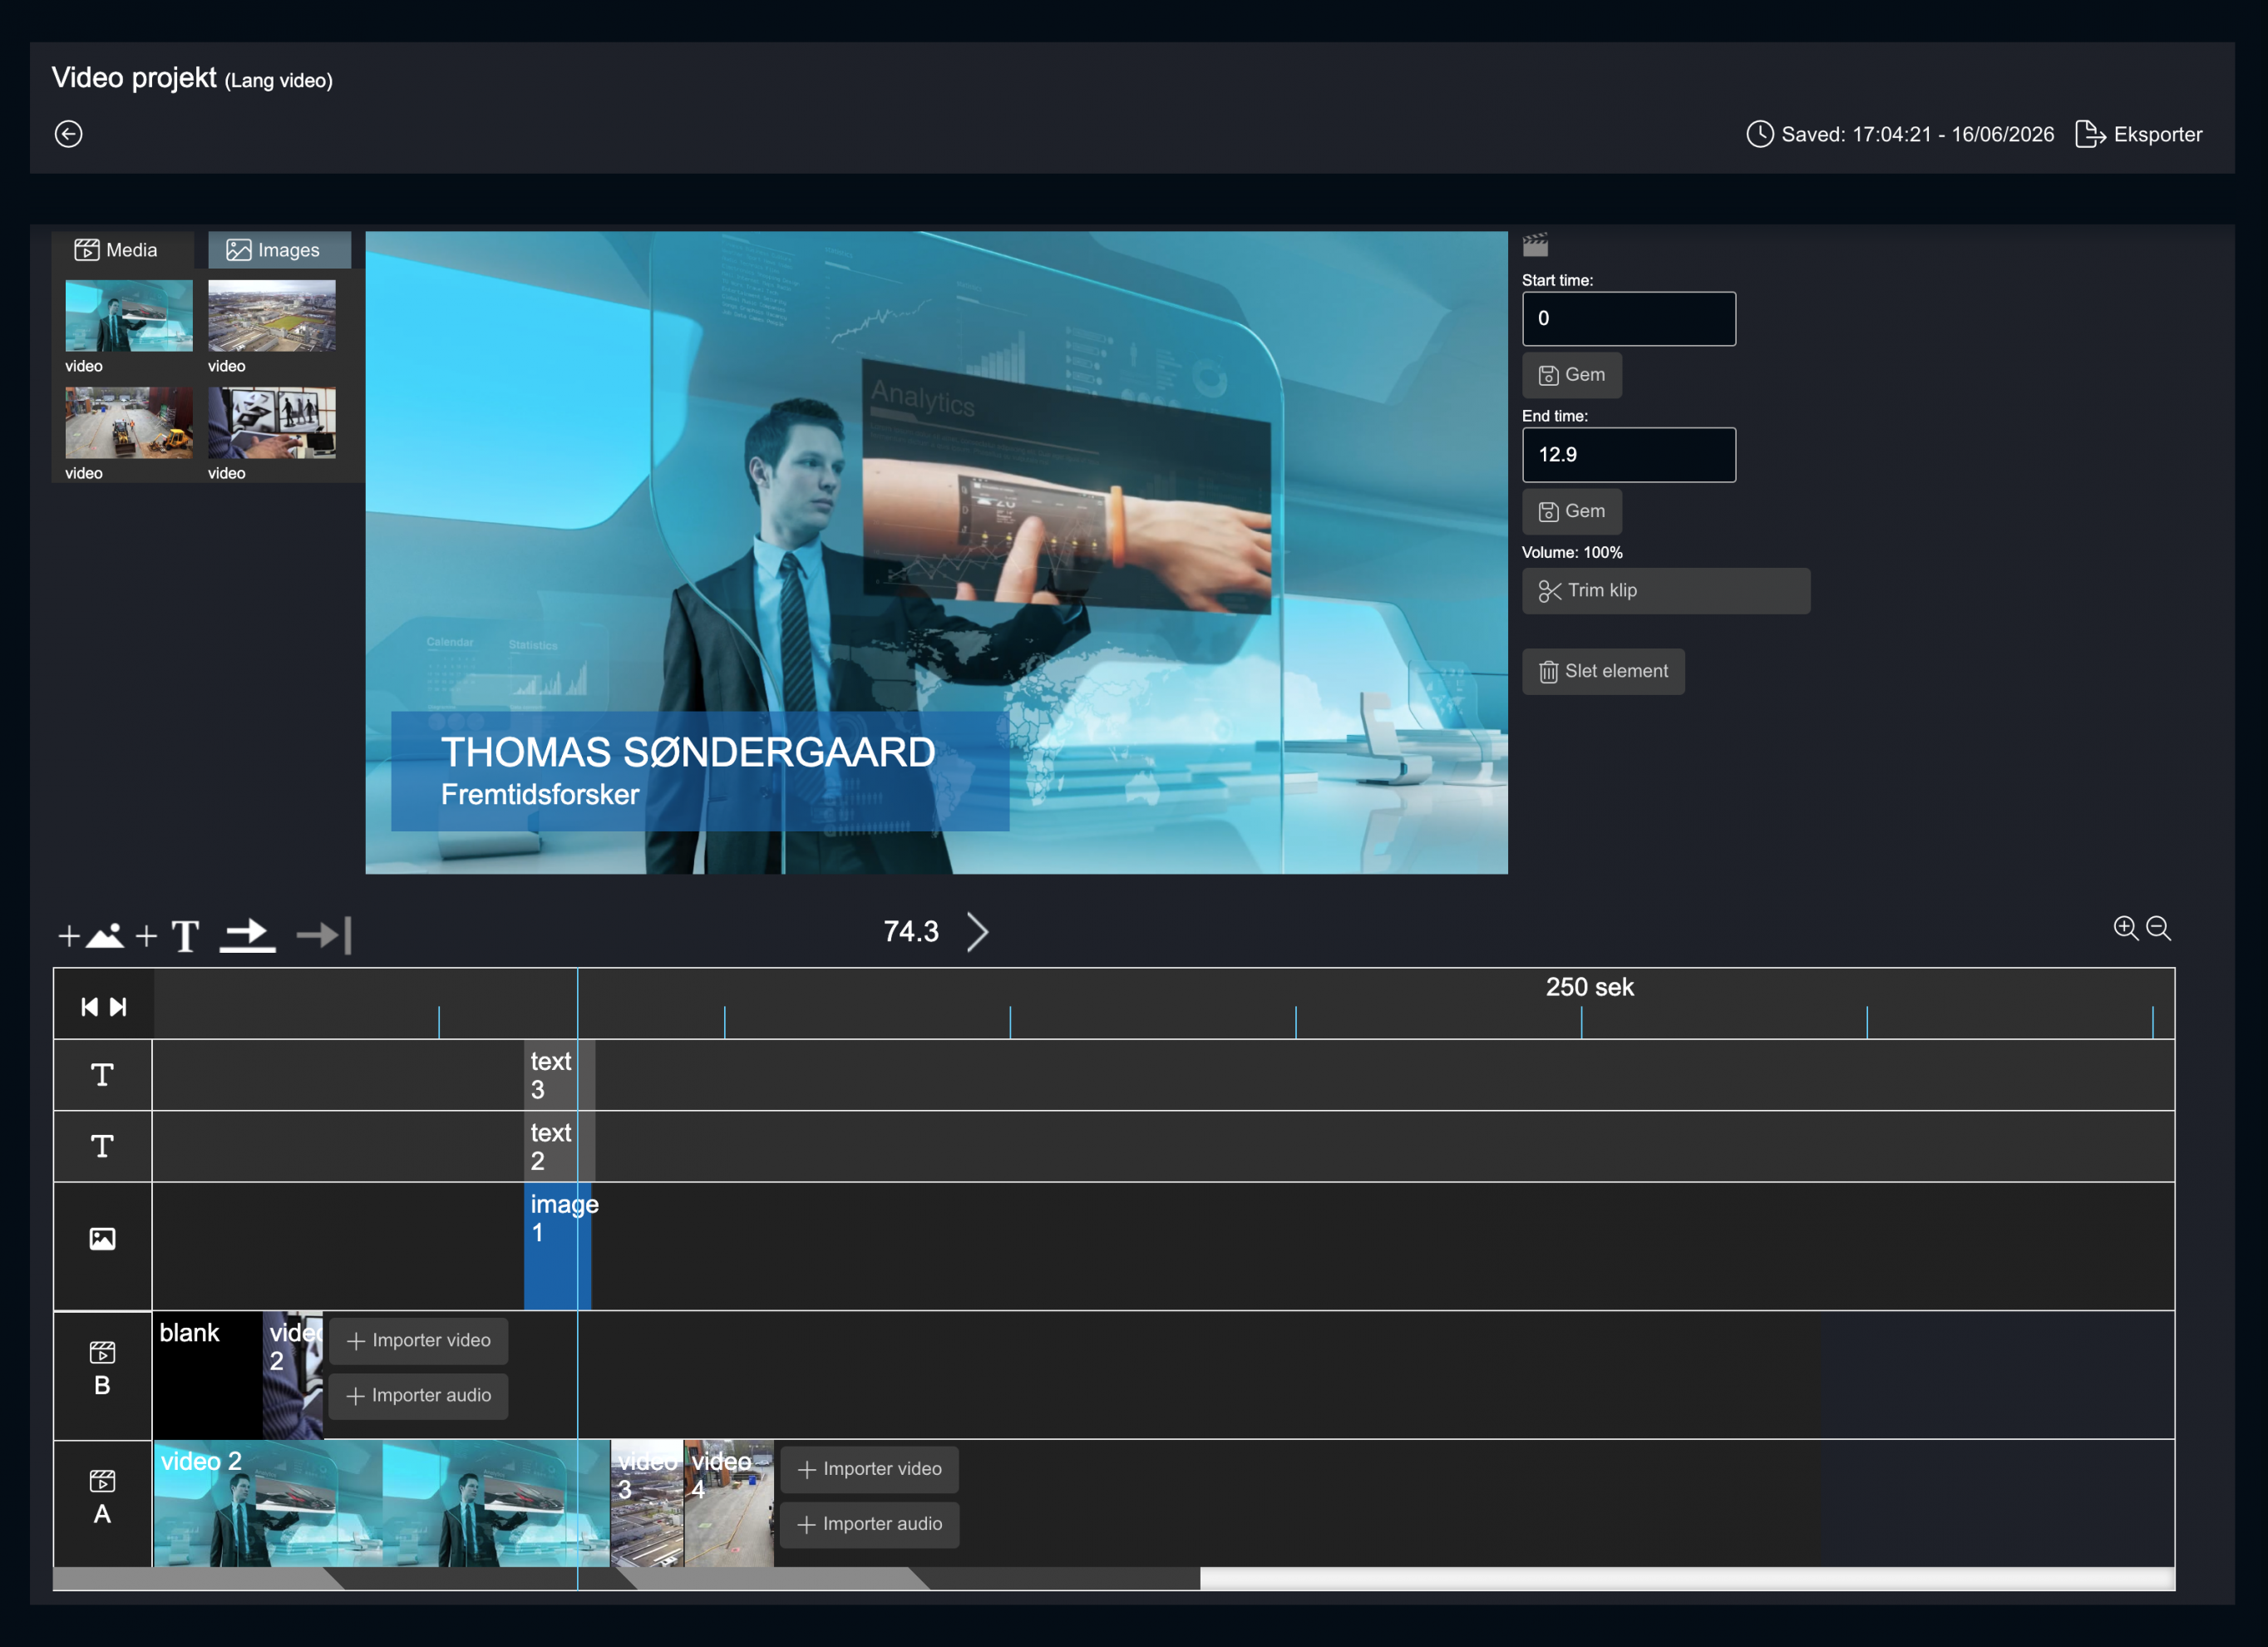
Task: Click the Trim klip button
Action: click(x=1666, y=591)
